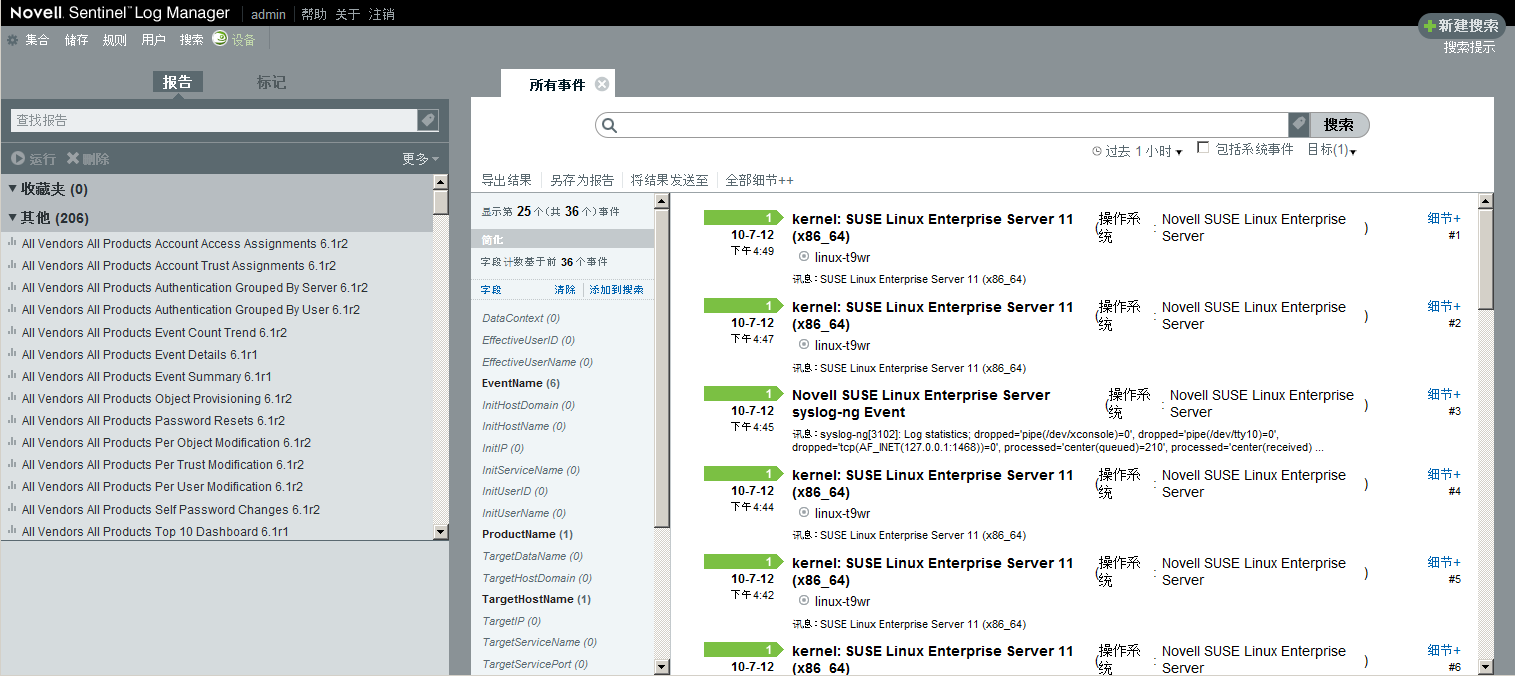Select linux-t9wr radio in event #4
The image size is (1515, 676).
[x=804, y=513]
